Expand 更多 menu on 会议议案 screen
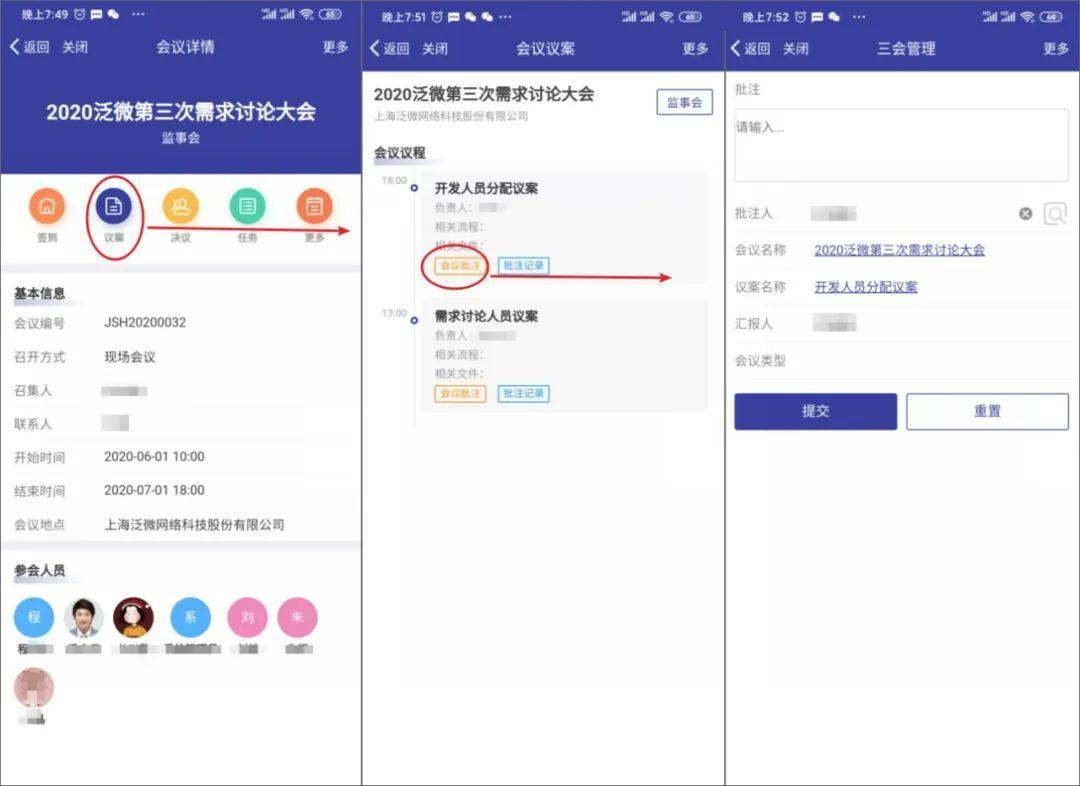 (x=695, y=47)
